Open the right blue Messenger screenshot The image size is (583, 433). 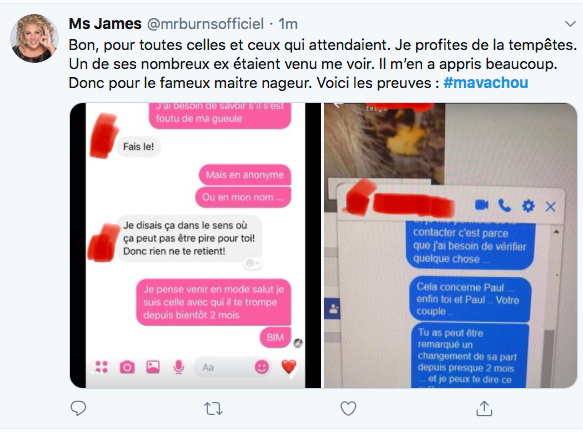tap(451, 245)
